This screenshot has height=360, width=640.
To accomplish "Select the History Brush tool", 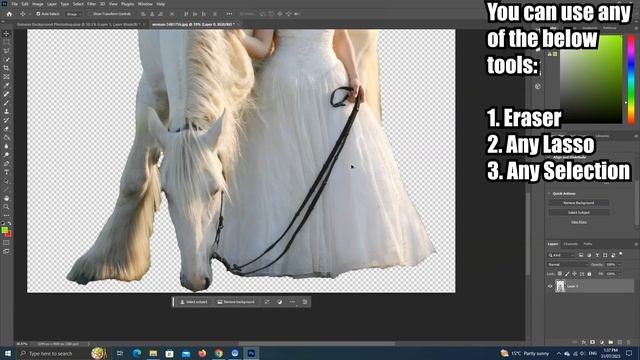I will coord(6,120).
